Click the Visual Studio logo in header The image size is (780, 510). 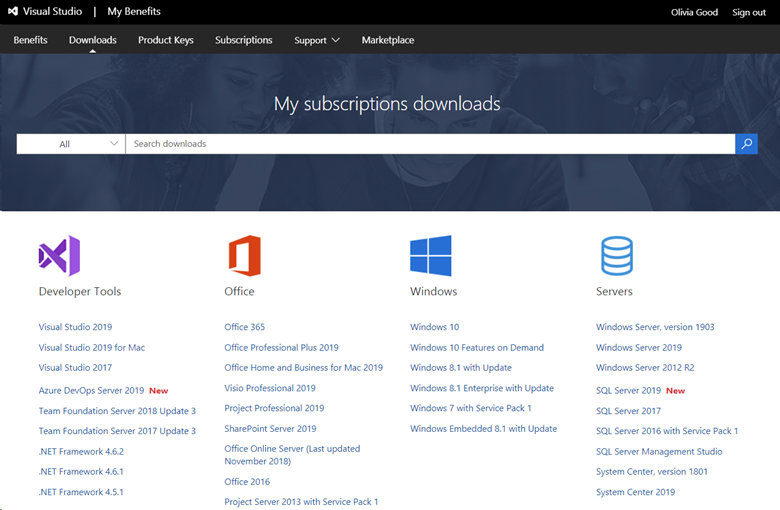(x=13, y=11)
